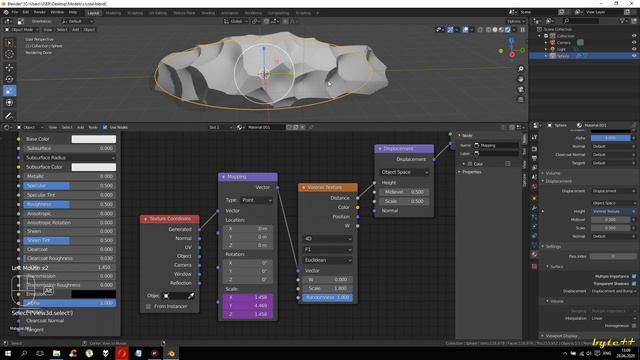Open Voronoi Euclidean distance dropdown
This screenshot has width=640, height=360.
point(327,260)
